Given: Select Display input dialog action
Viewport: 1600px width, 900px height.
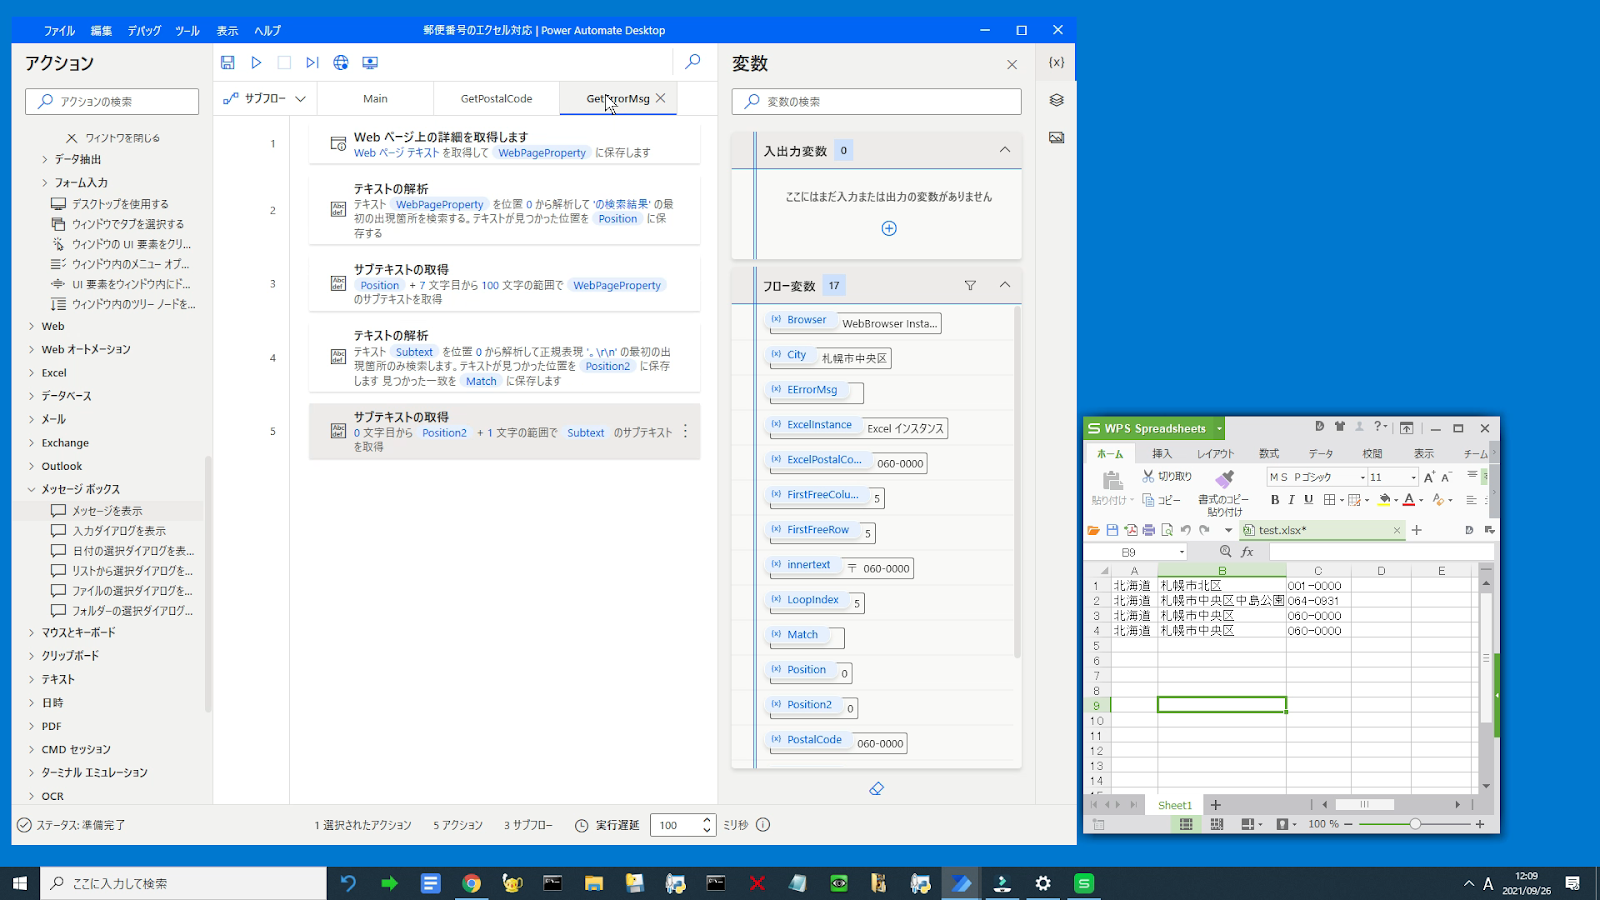Looking at the screenshot, I should pyautogui.click(x=118, y=531).
